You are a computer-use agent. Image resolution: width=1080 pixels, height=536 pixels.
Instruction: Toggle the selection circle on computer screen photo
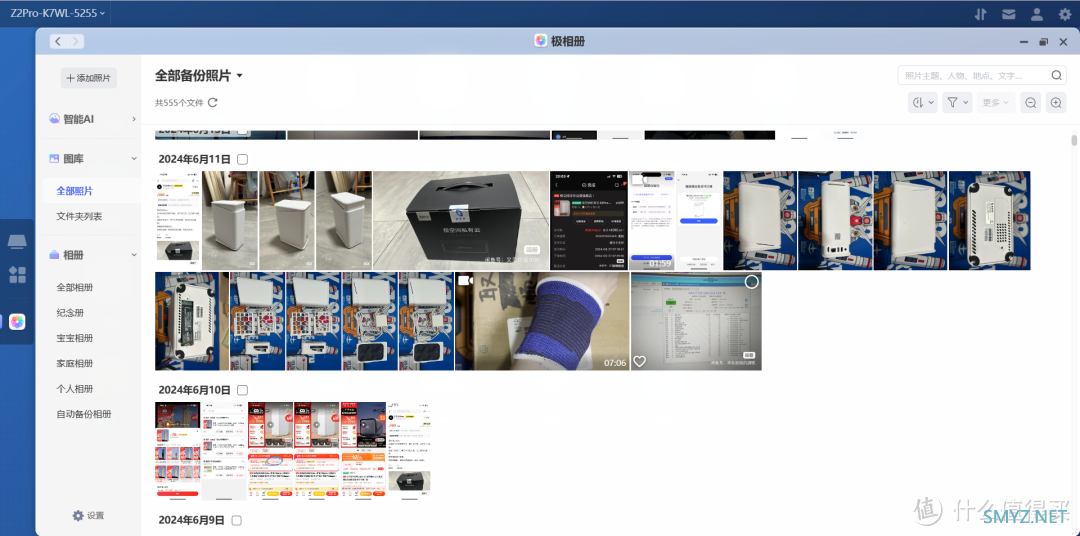[x=751, y=282]
